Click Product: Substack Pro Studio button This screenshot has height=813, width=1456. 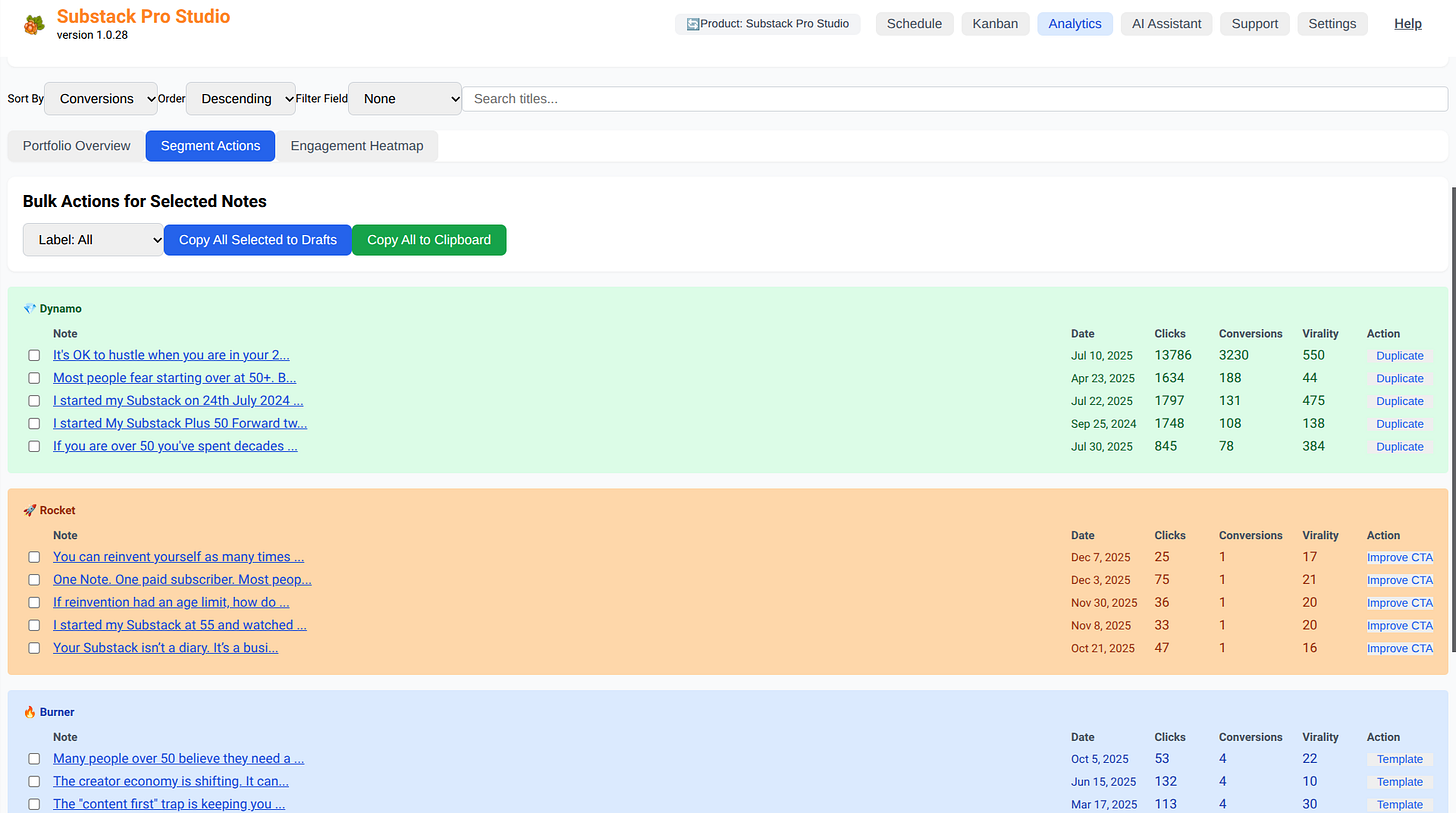coord(768,24)
